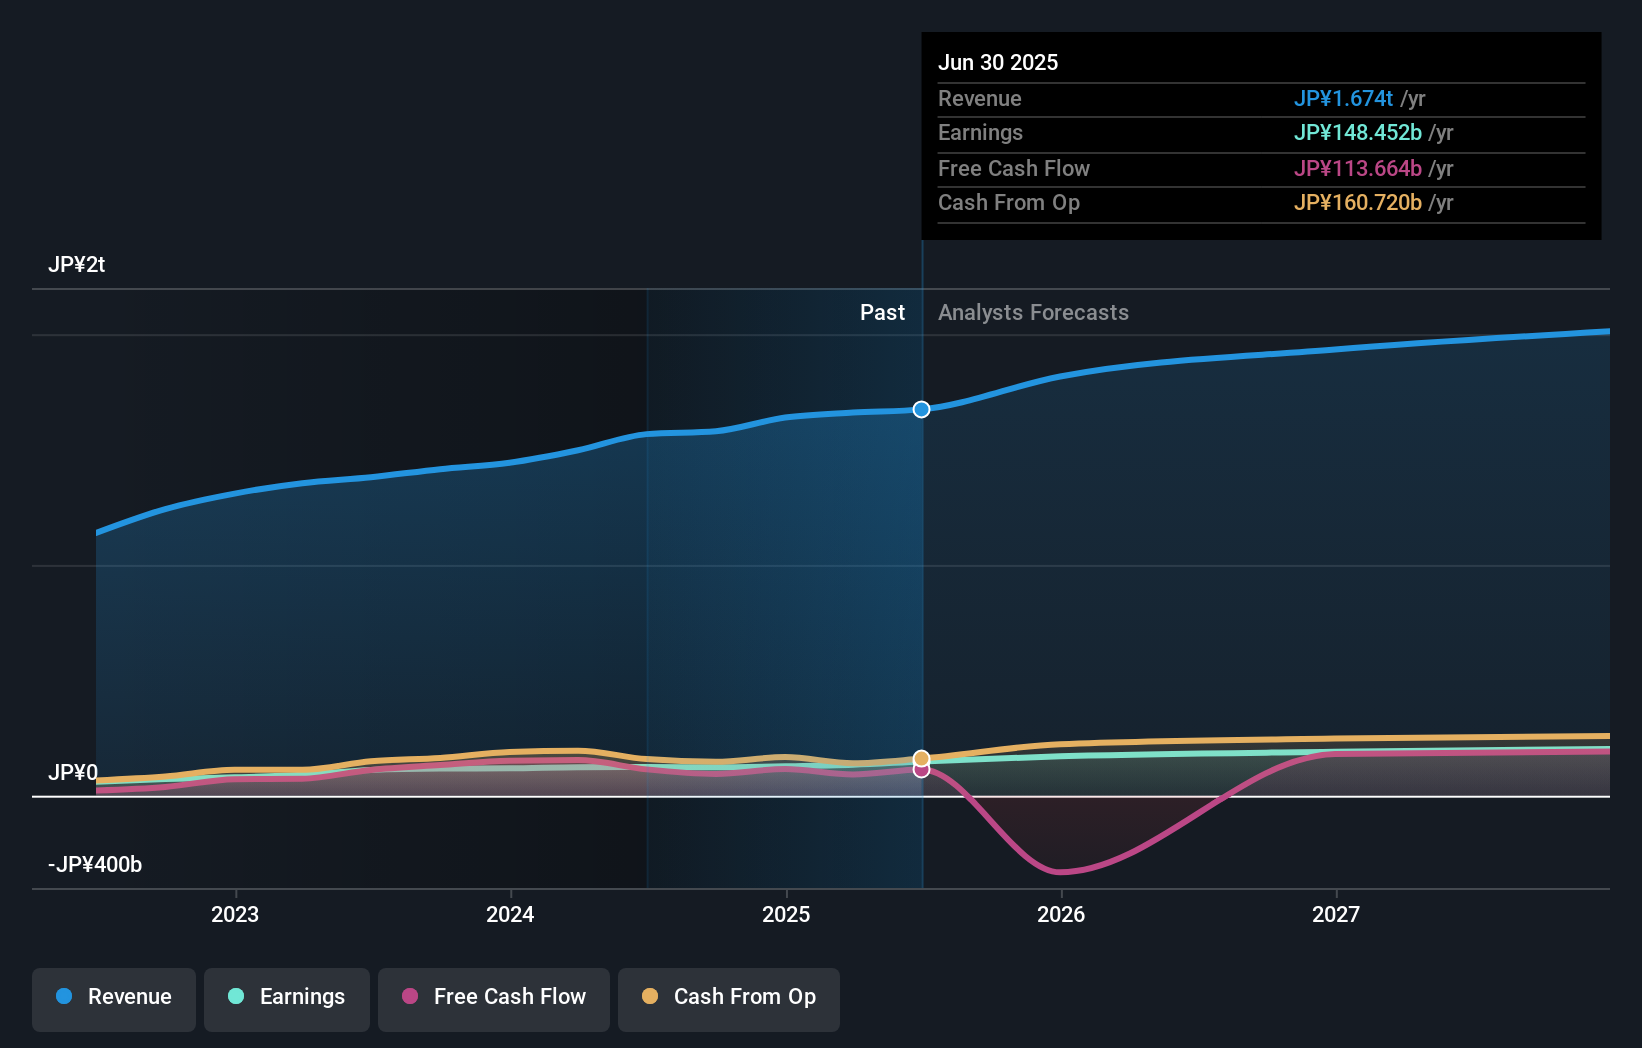
Task: Click the orange cash from op marker
Action: pos(921,758)
